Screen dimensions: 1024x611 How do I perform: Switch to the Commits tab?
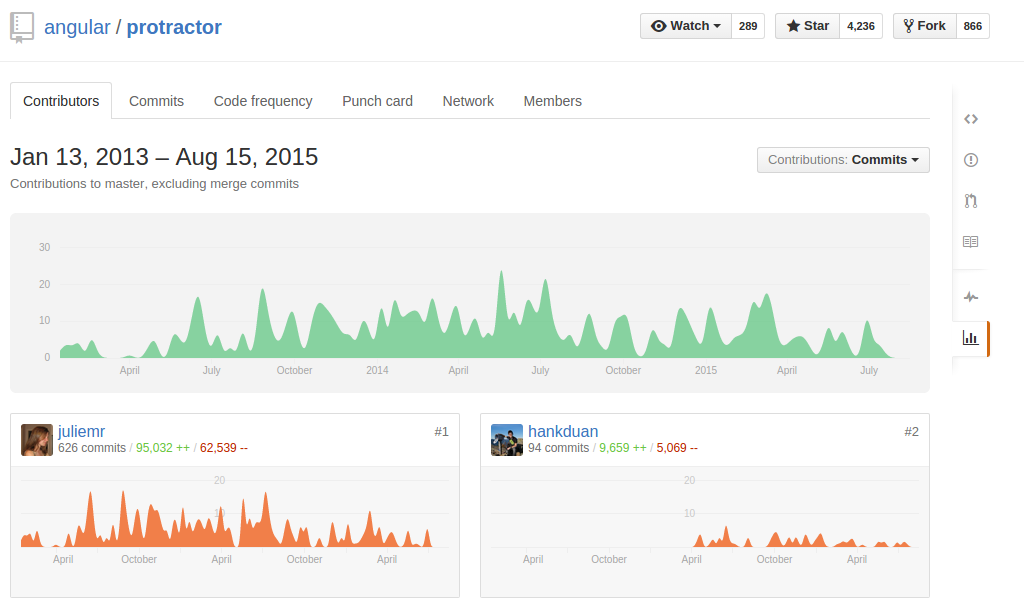156,101
